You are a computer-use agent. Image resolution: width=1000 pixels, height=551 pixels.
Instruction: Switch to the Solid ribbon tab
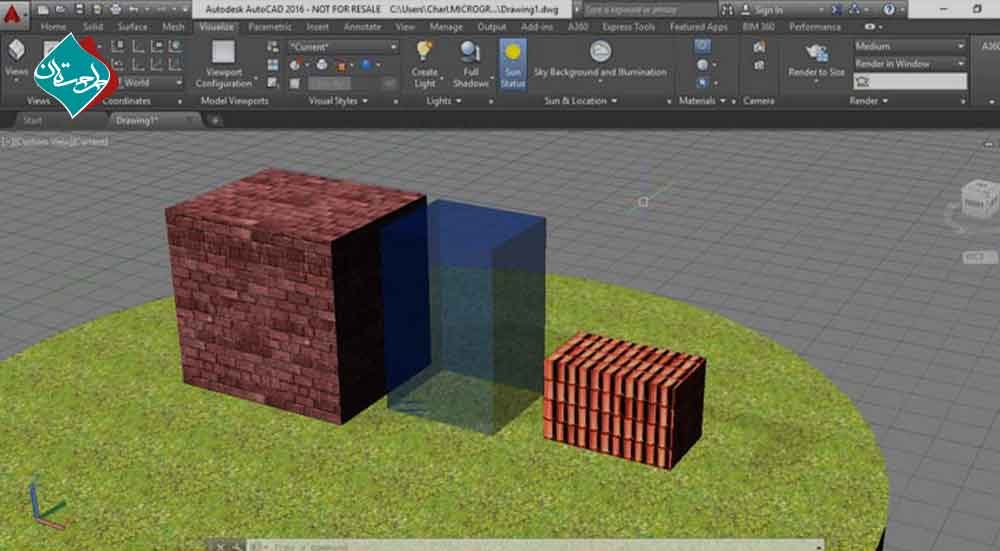[93, 27]
